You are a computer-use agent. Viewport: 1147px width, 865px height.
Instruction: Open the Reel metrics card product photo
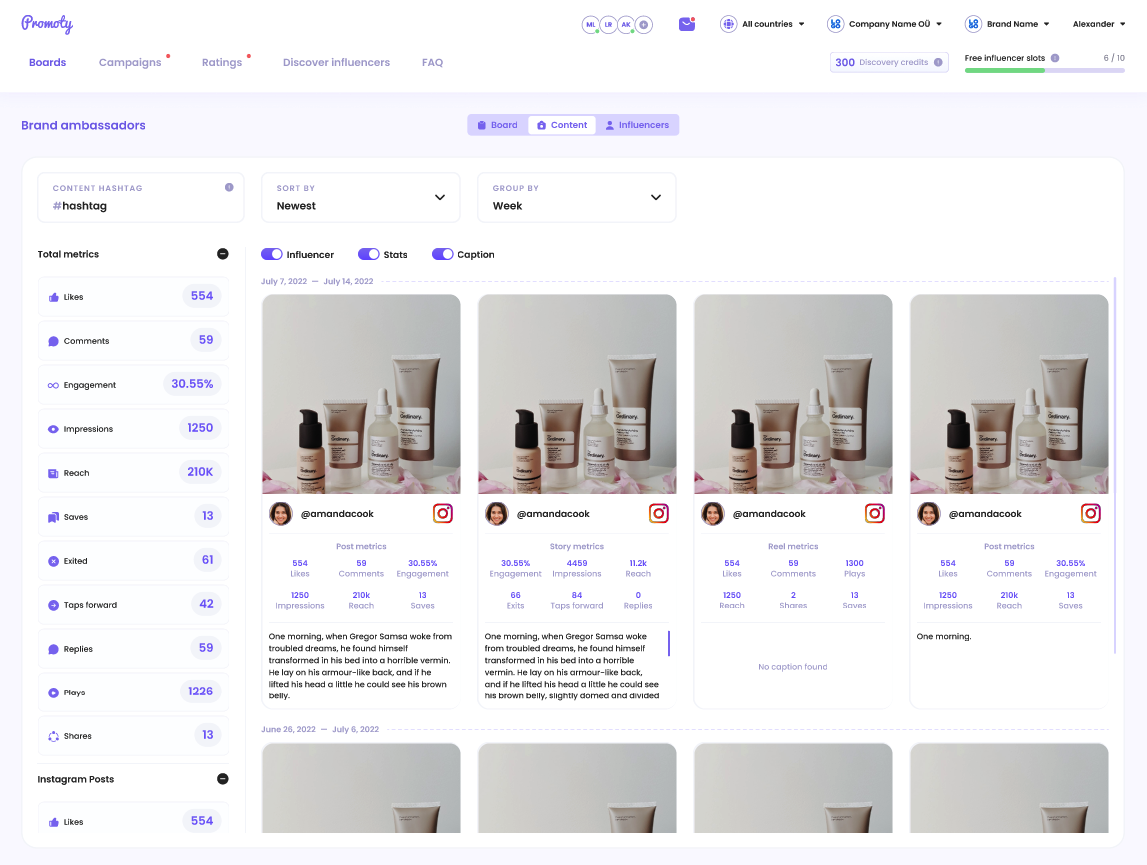[793, 394]
